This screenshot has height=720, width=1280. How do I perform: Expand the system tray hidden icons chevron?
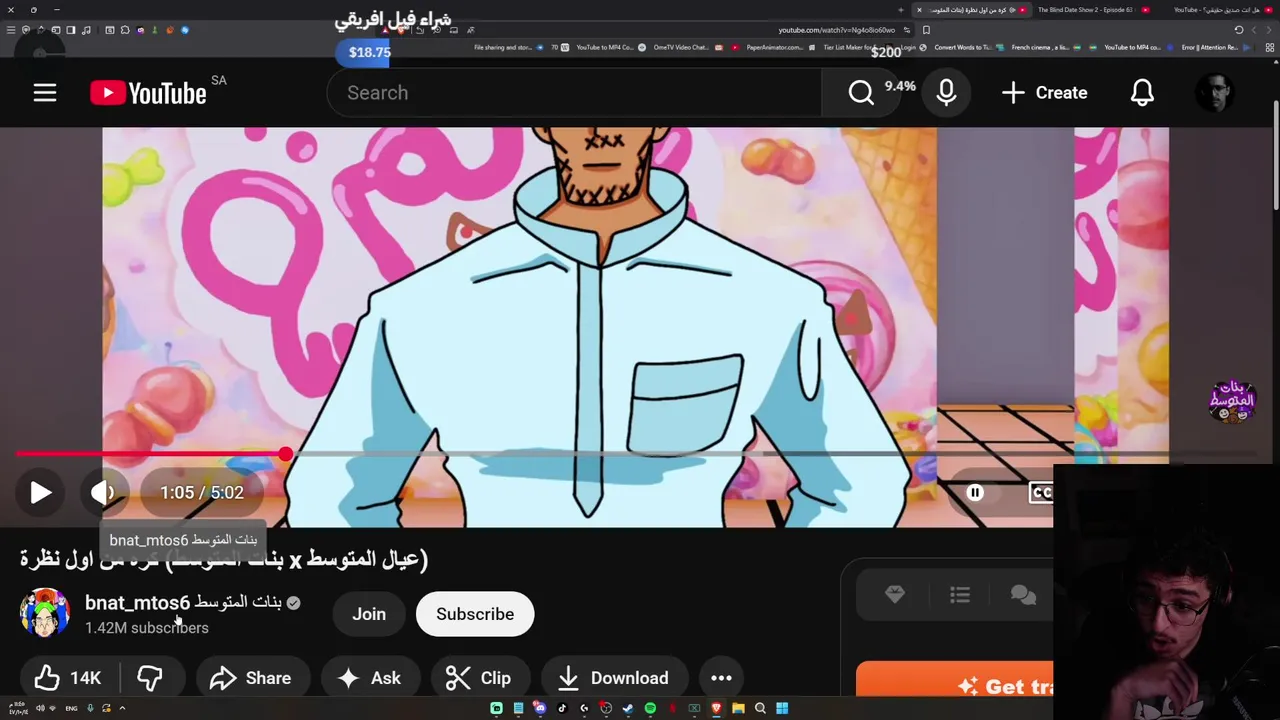pos(122,708)
